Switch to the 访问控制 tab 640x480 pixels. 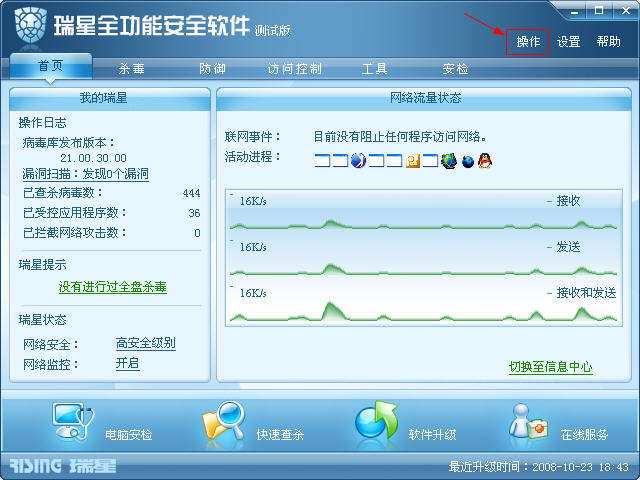click(x=294, y=69)
